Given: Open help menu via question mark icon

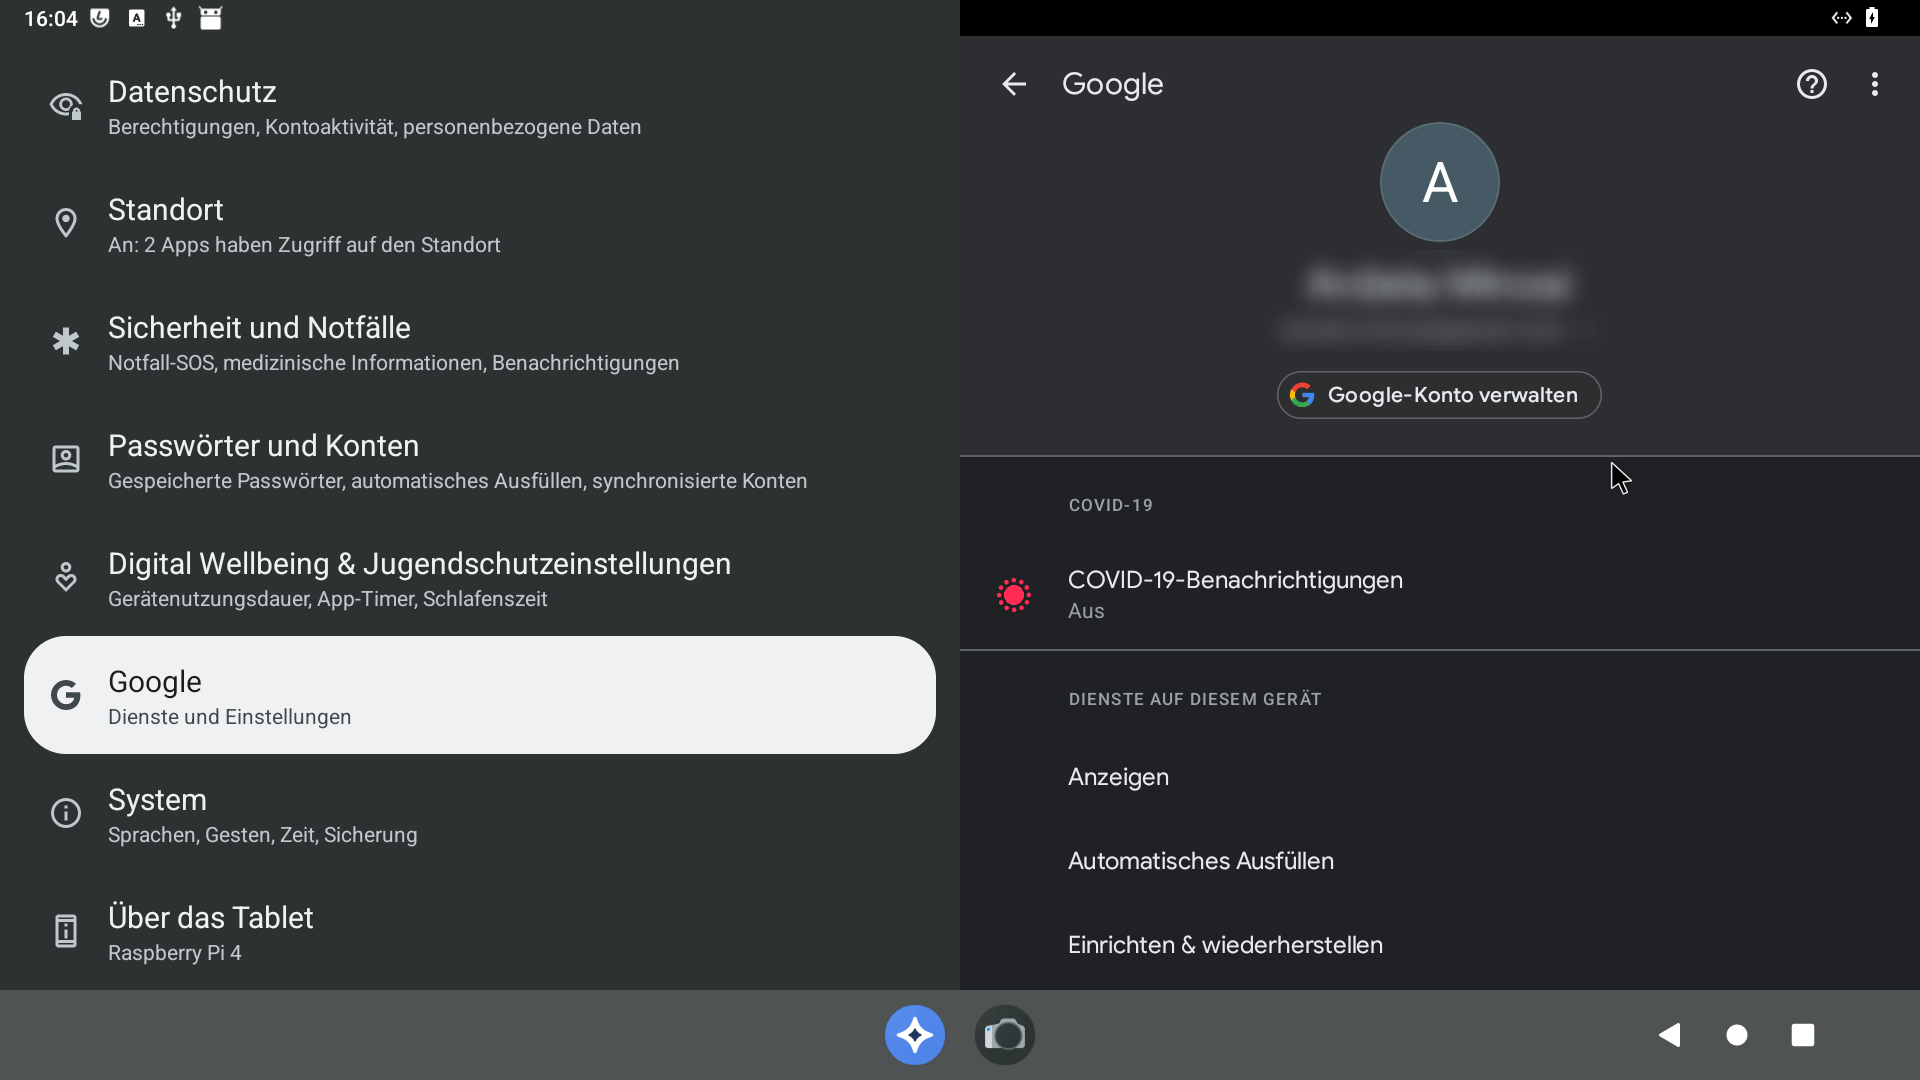Looking at the screenshot, I should pyautogui.click(x=1812, y=83).
